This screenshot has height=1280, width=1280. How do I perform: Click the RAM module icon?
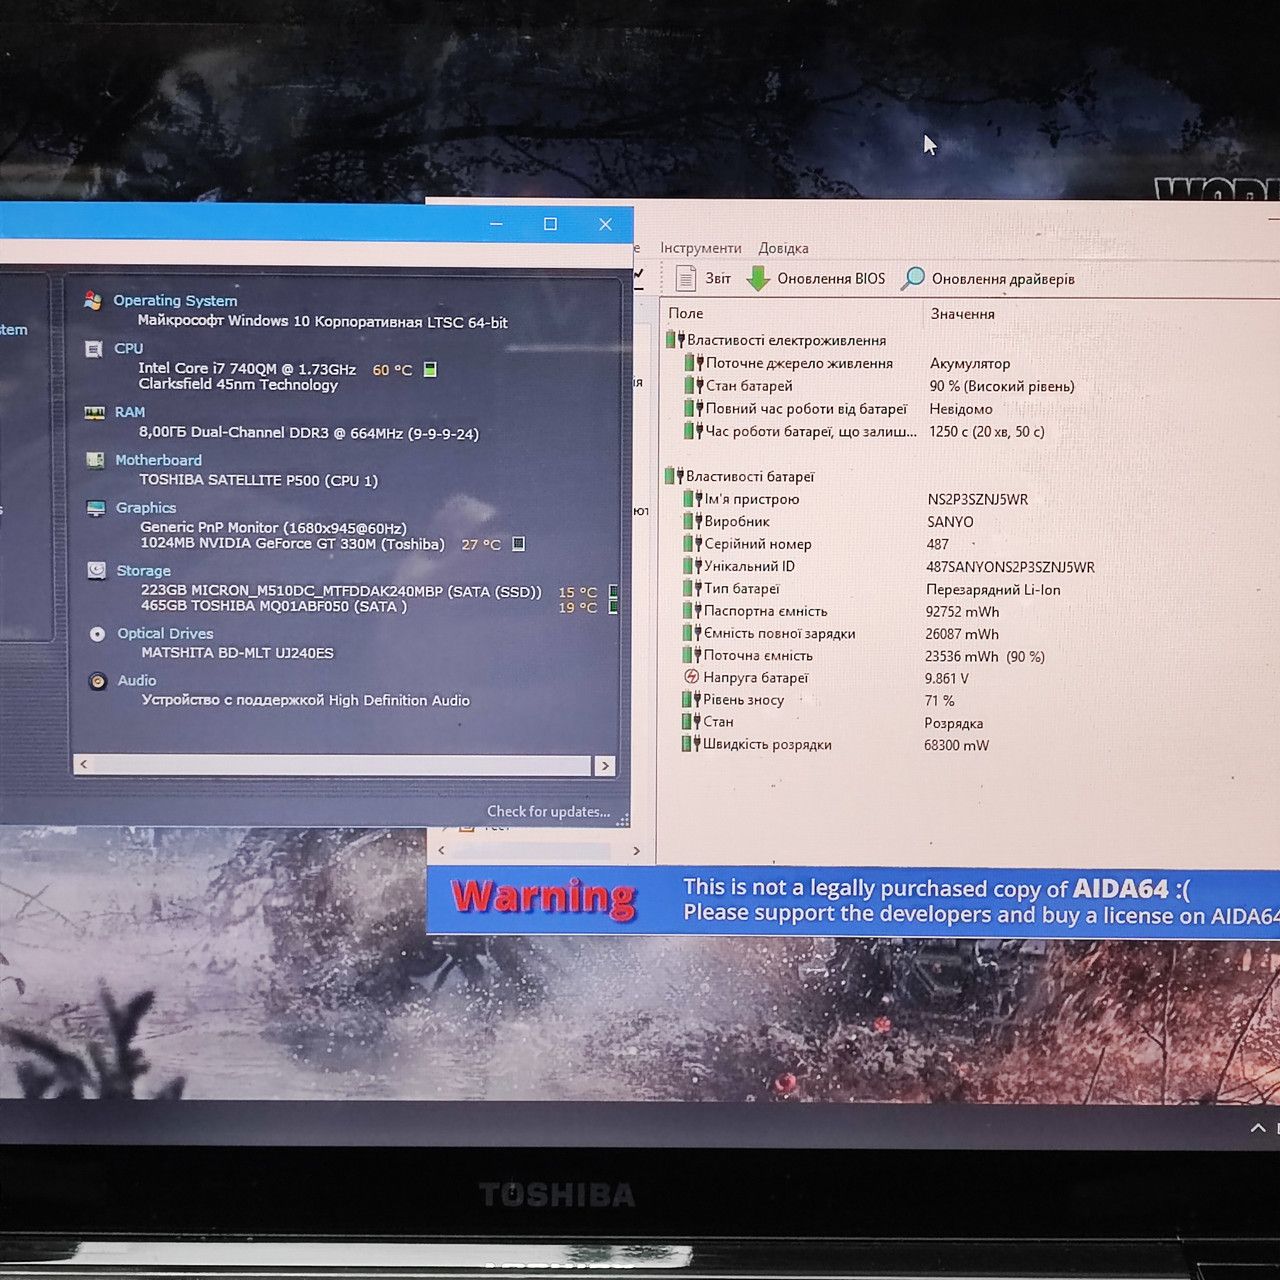[x=95, y=412]
